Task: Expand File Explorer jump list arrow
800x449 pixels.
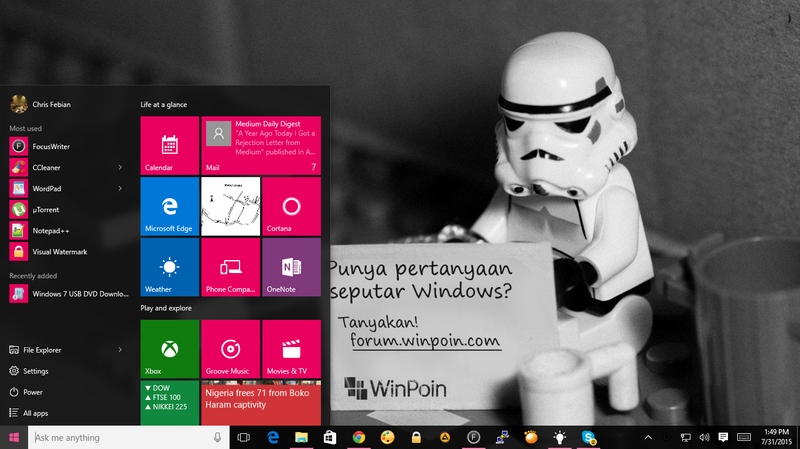Action: click(x=120, y=350)
